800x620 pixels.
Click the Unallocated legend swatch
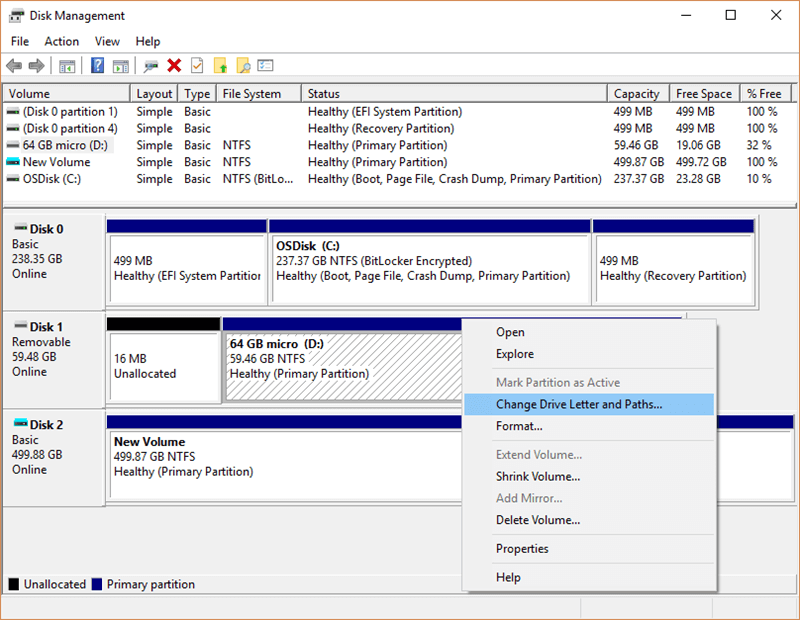(x=13, y=584)
